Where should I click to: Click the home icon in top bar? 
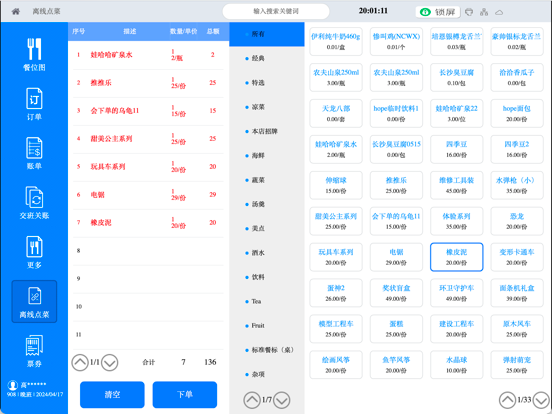pos(15,12)
